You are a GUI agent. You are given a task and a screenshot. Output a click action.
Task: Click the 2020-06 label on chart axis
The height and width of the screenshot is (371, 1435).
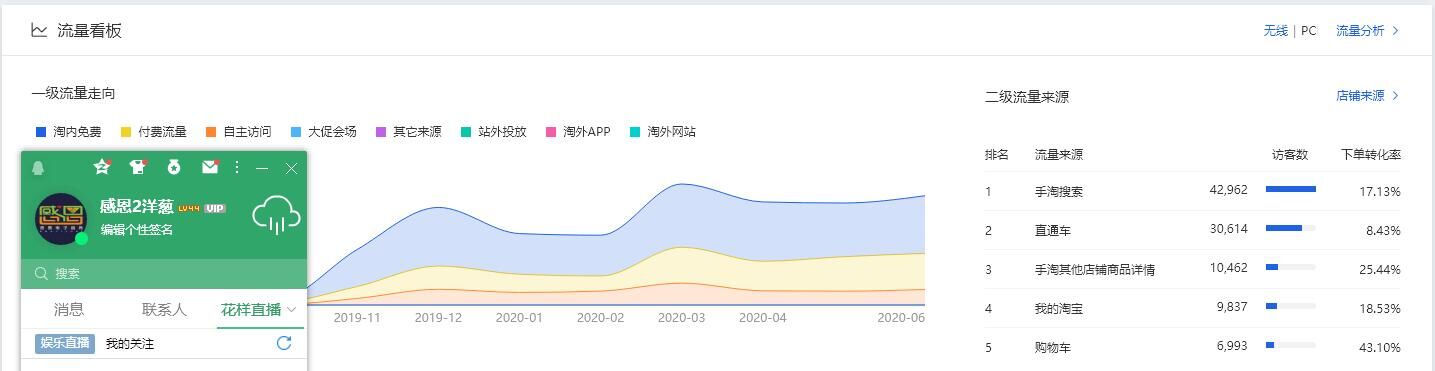[901, 318]
